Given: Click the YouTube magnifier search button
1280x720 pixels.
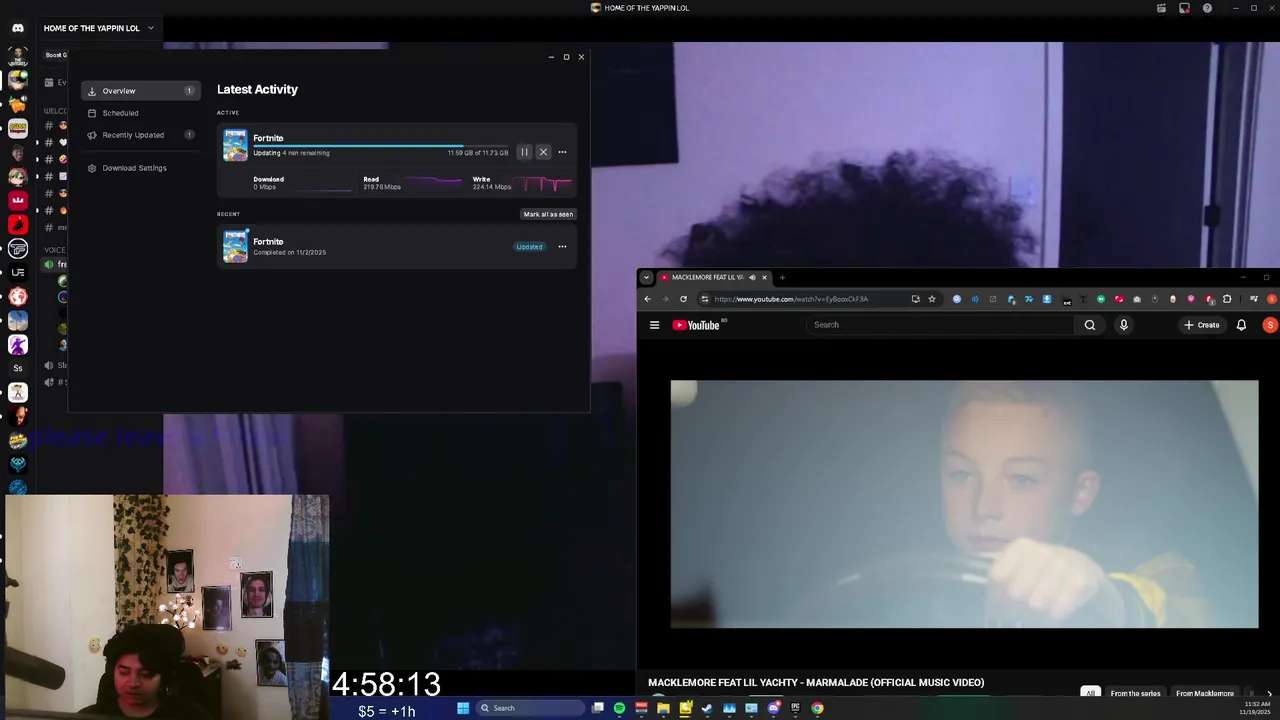Looking at the screenshot, I should (x=1090, y=325).
